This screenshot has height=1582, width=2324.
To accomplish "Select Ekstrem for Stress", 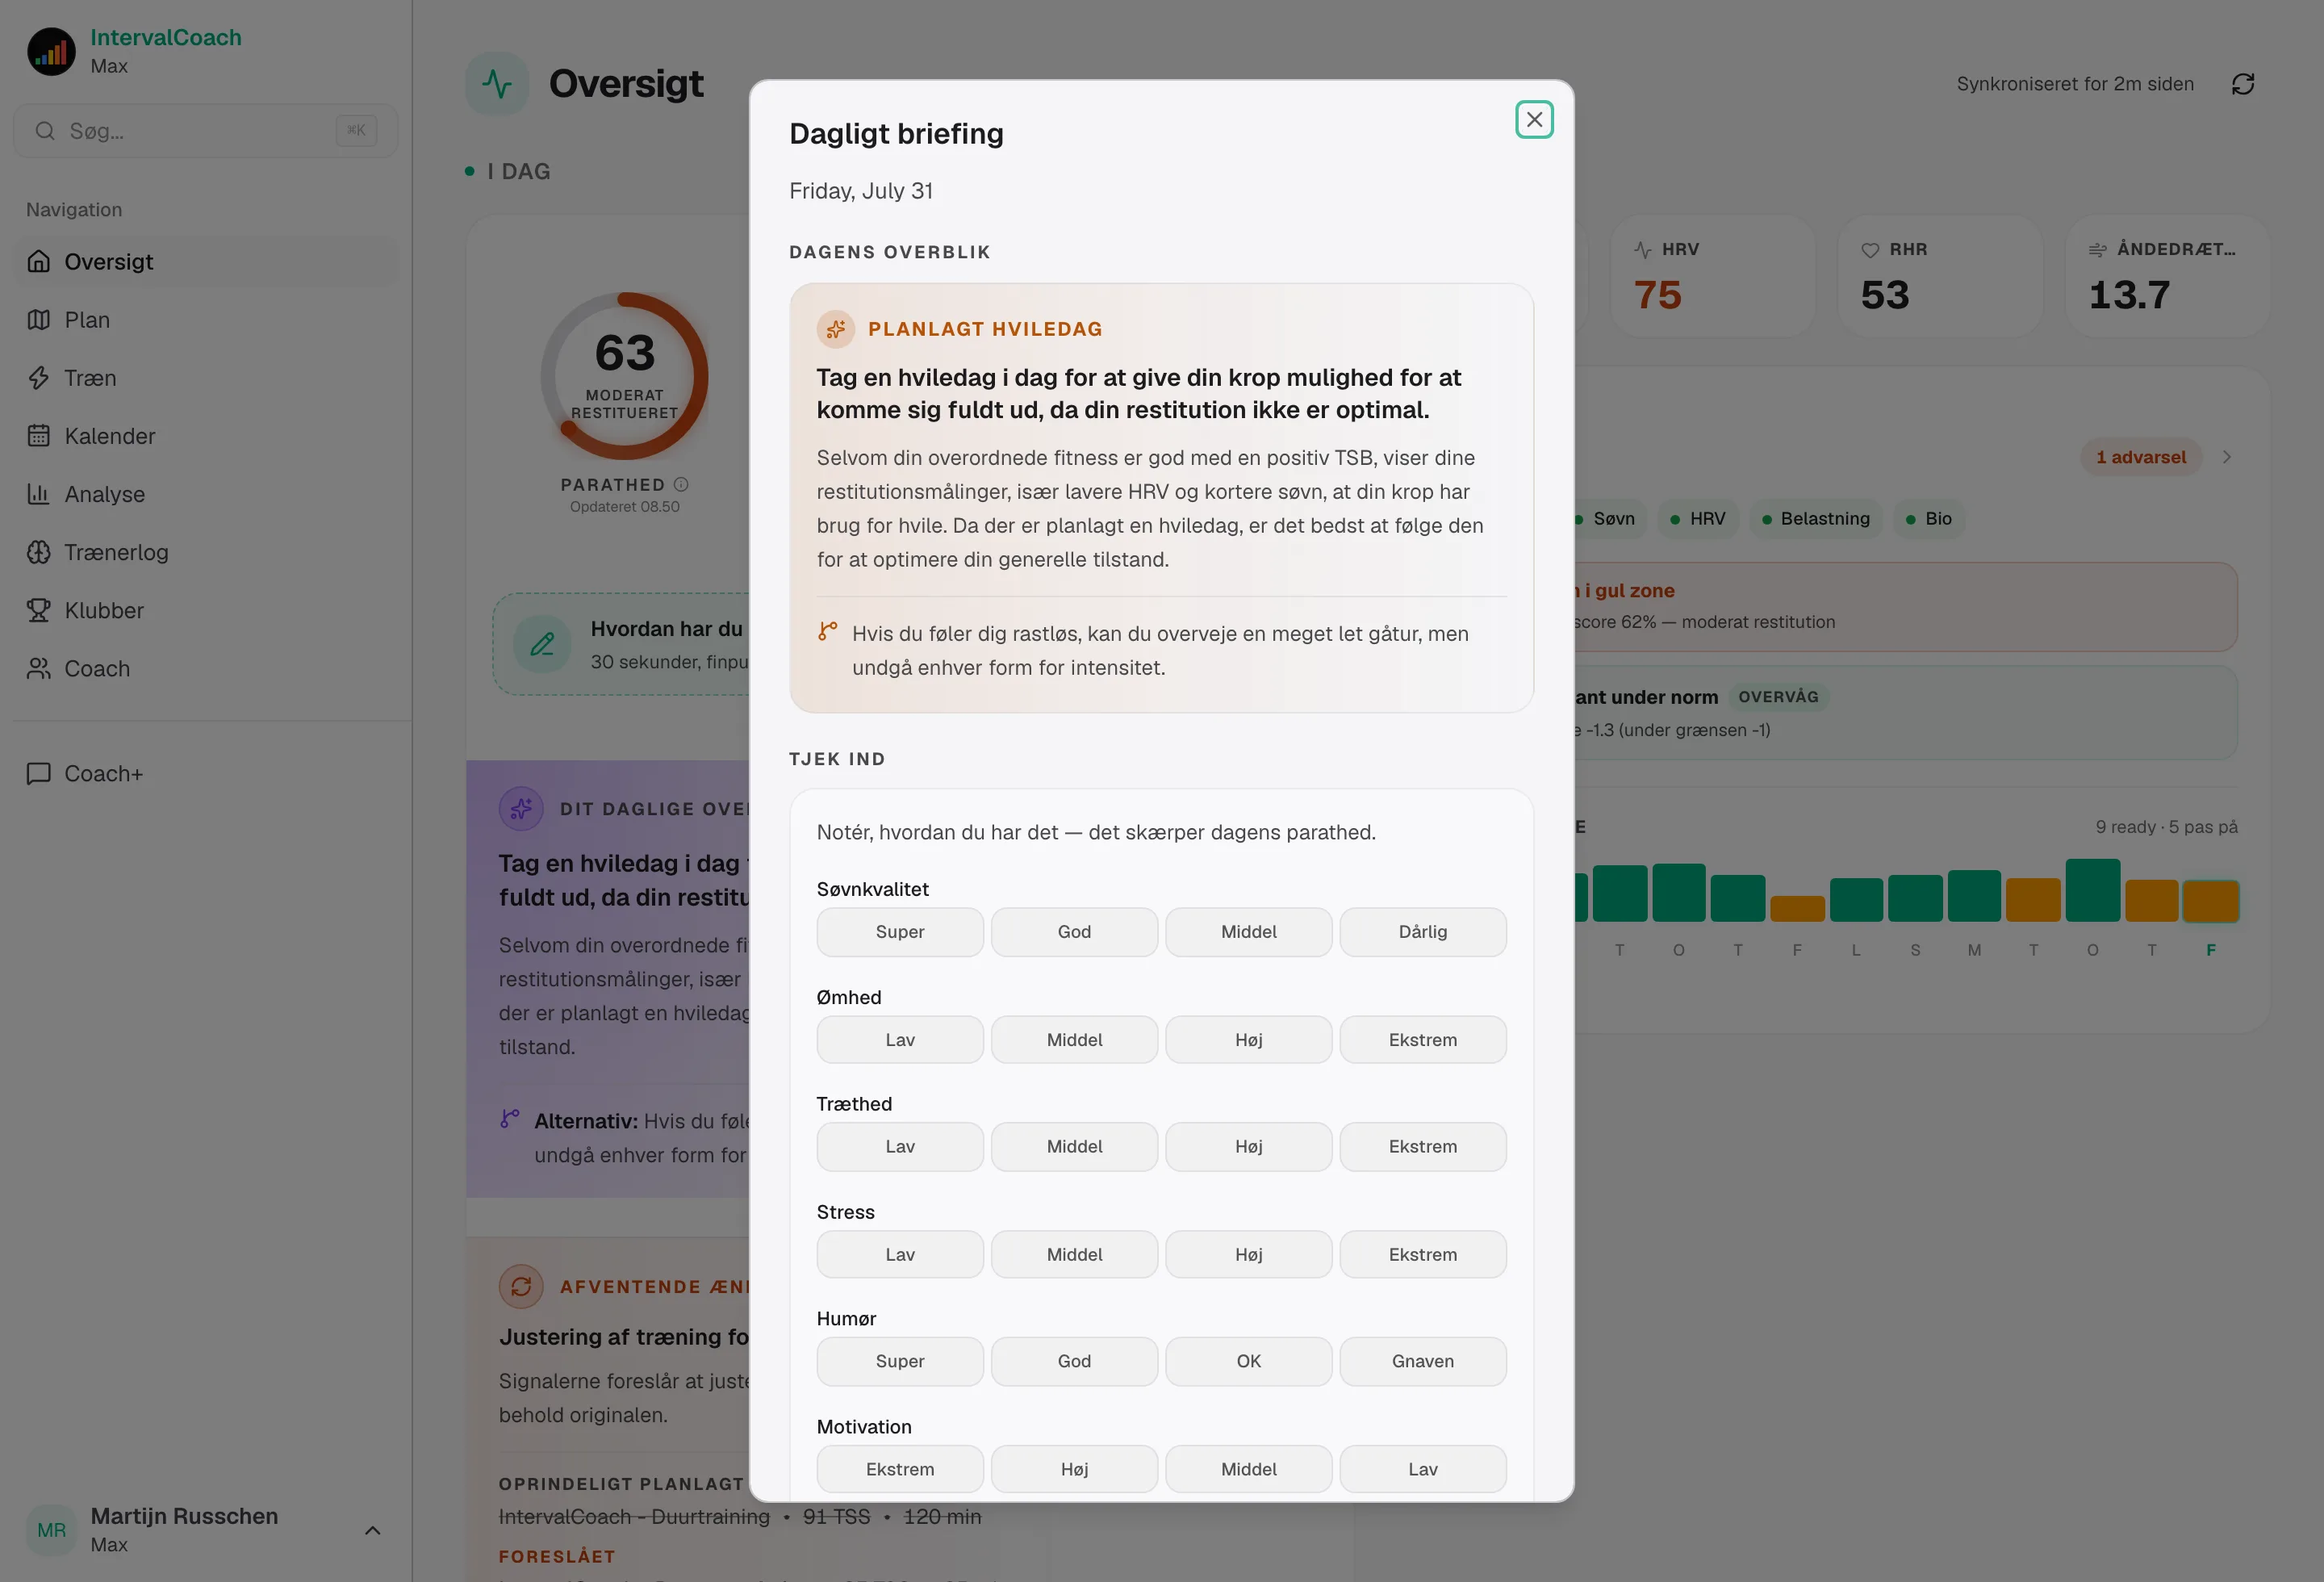I will pos(1423,1255).
